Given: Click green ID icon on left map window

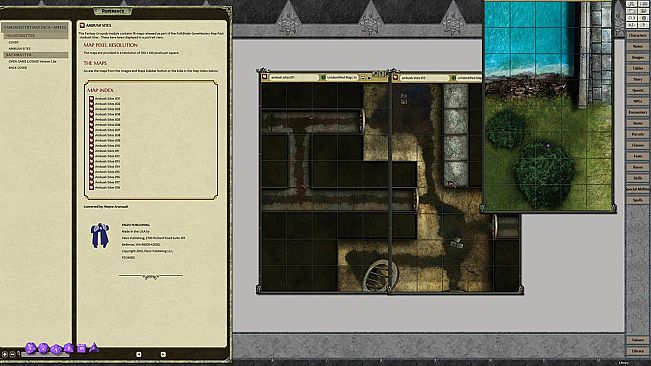Looking at the screenshot, I should pyautogui.click(x=323, y=78).
